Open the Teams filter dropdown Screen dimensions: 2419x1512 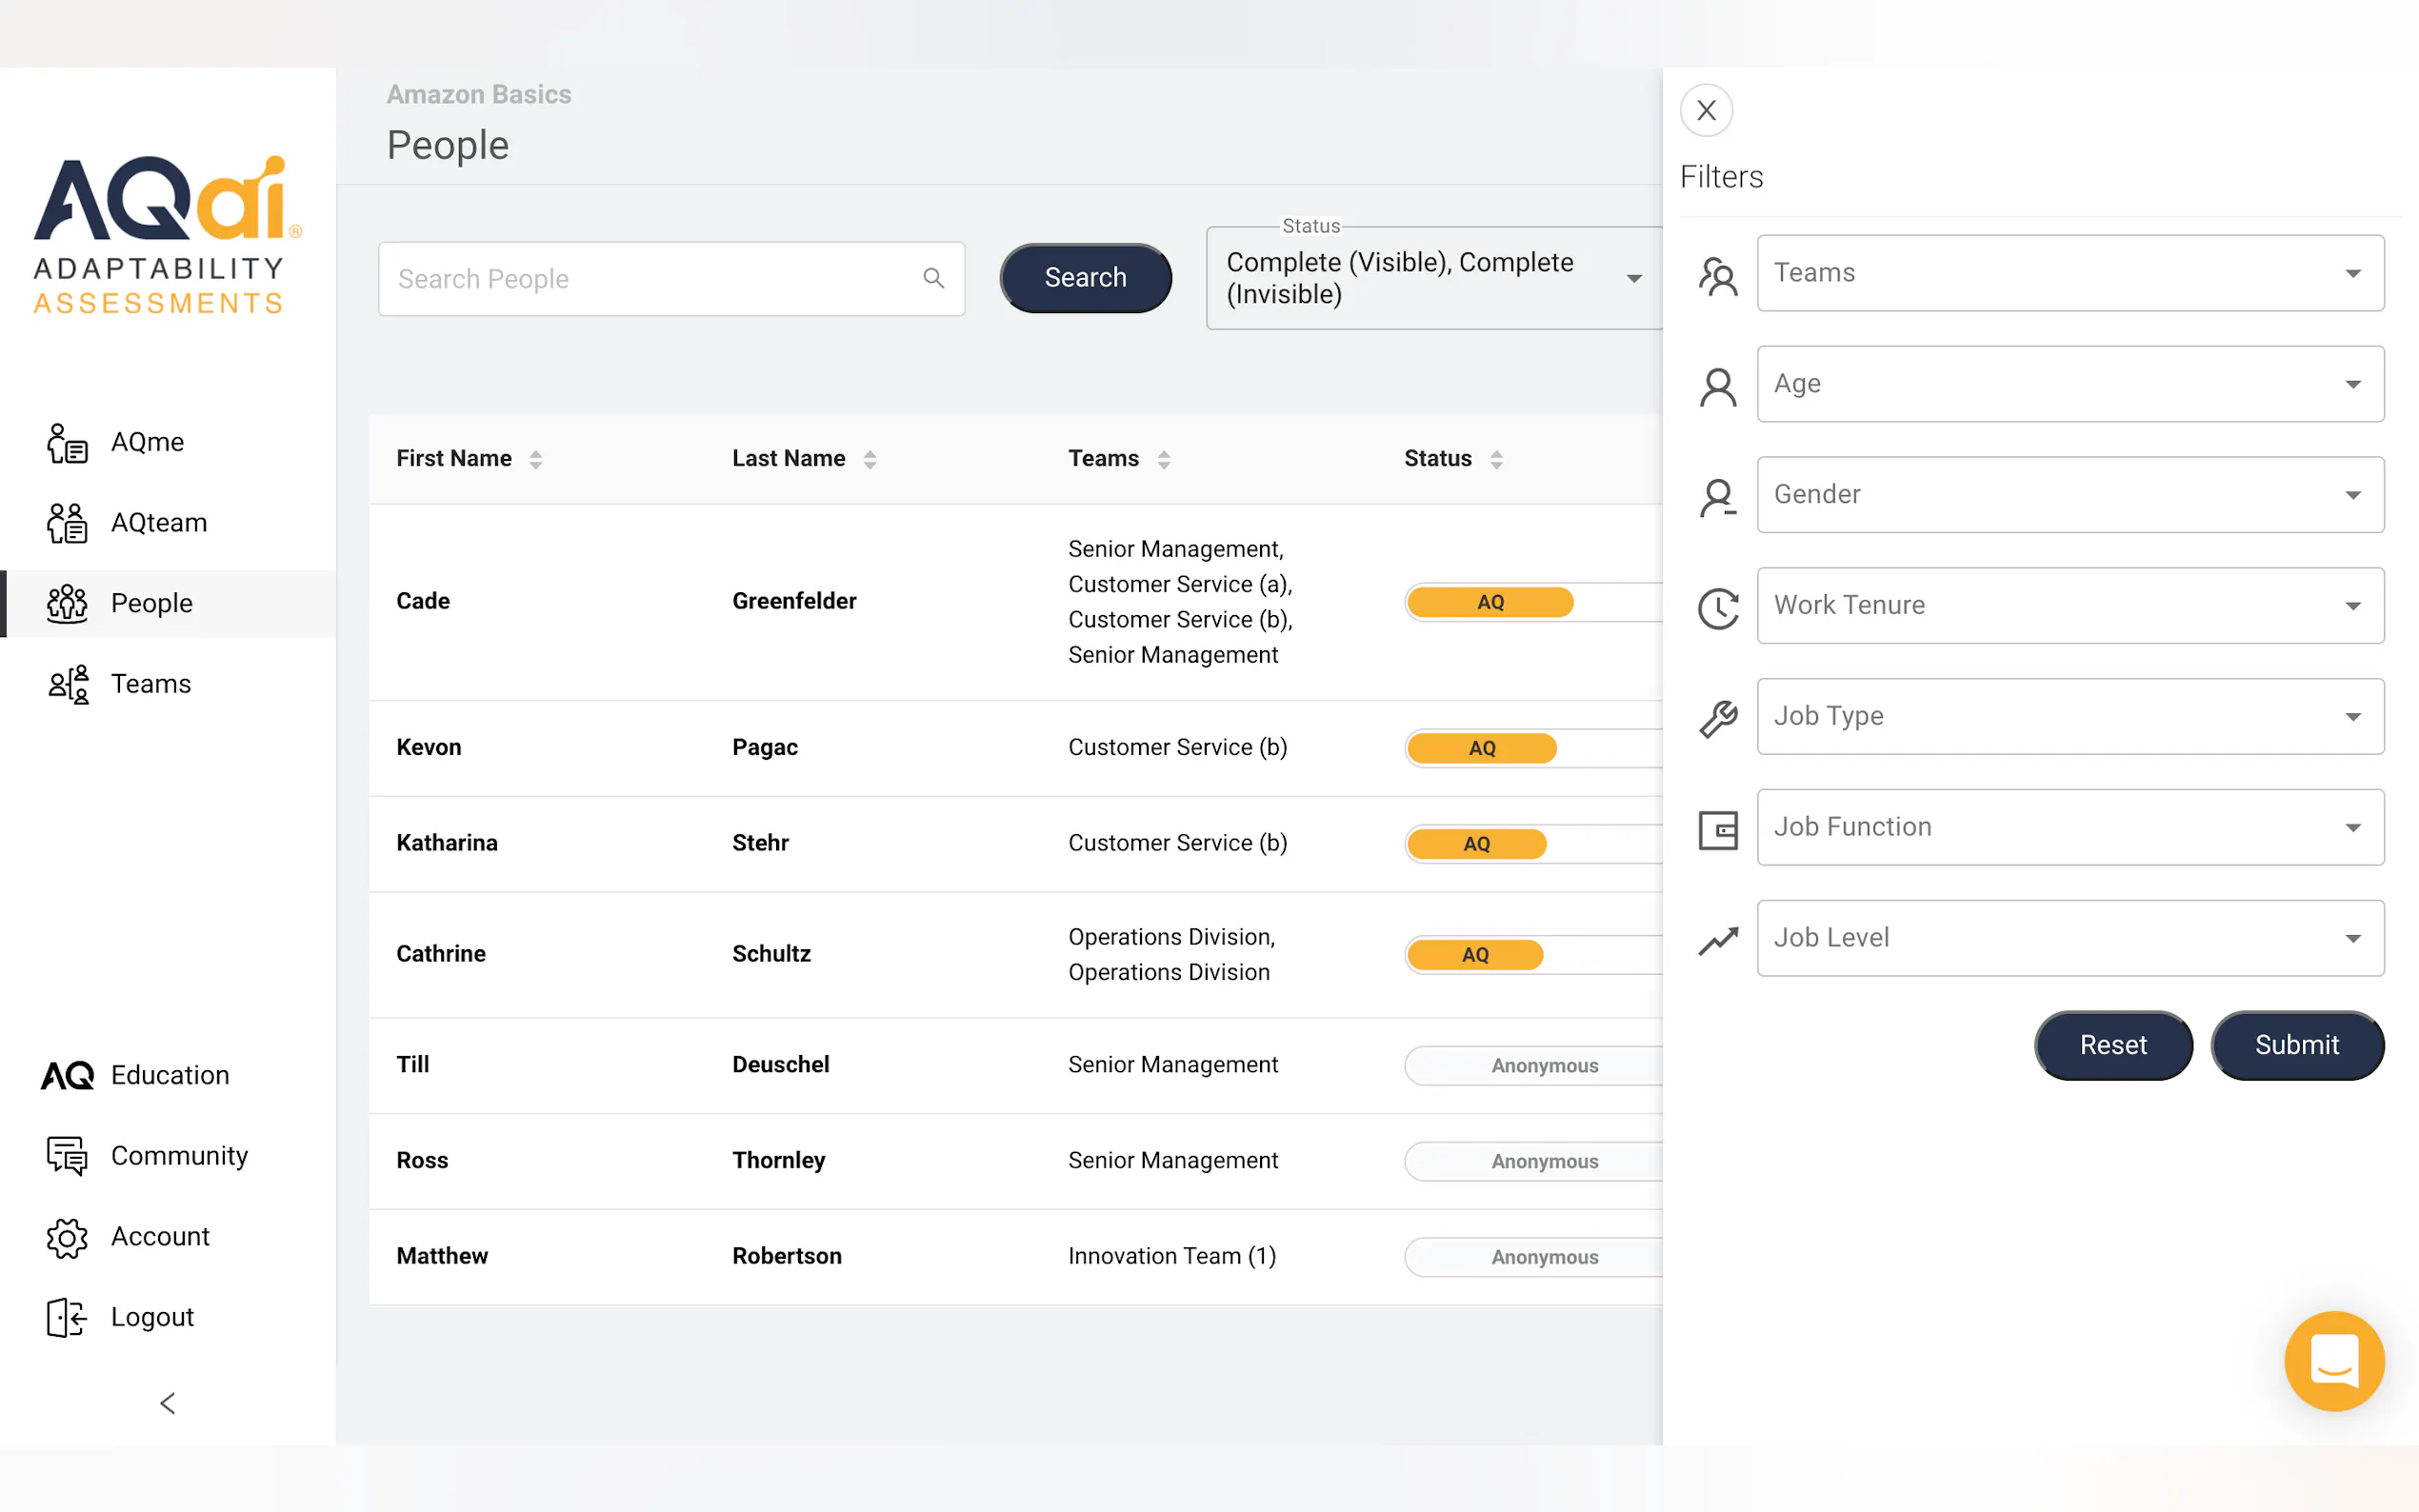[x=2069, y=273]
